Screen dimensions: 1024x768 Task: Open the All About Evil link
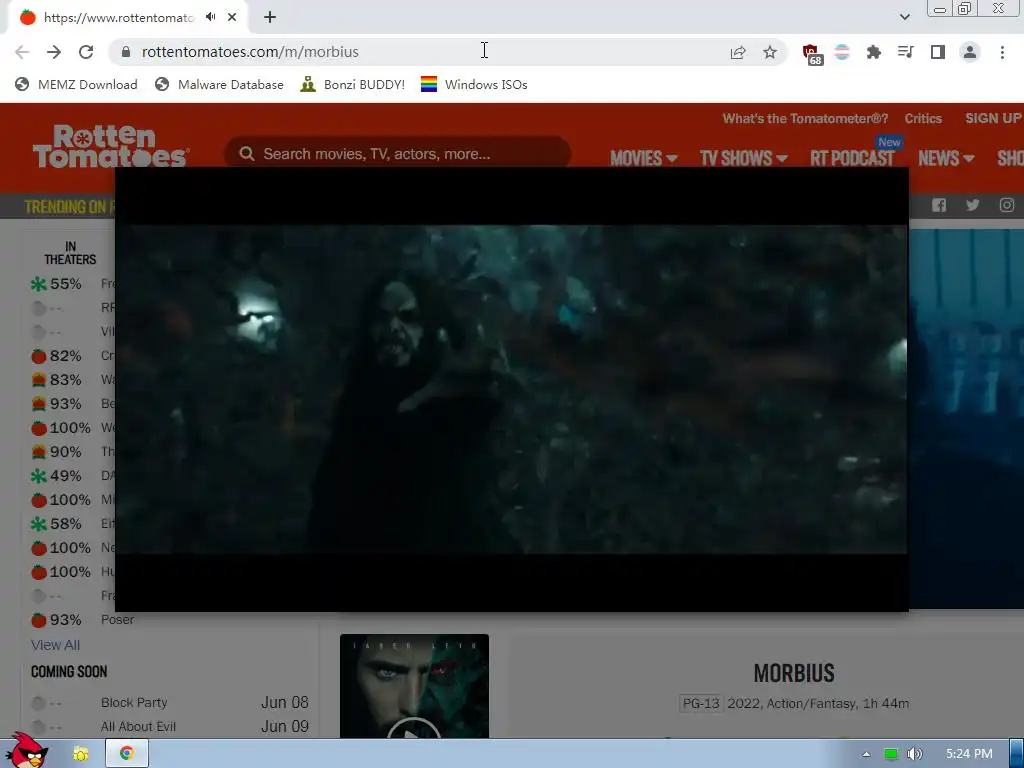click(138, 726)
